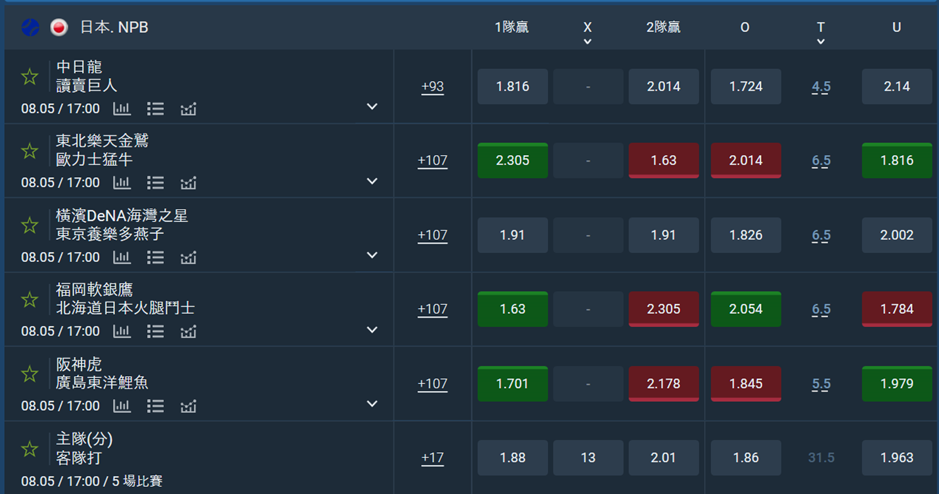Image resolution: width=939 pixels, height=494 pixels.
Task: Open the list icon for 福岡軟銀鷹 match
Action: point(155,331)
